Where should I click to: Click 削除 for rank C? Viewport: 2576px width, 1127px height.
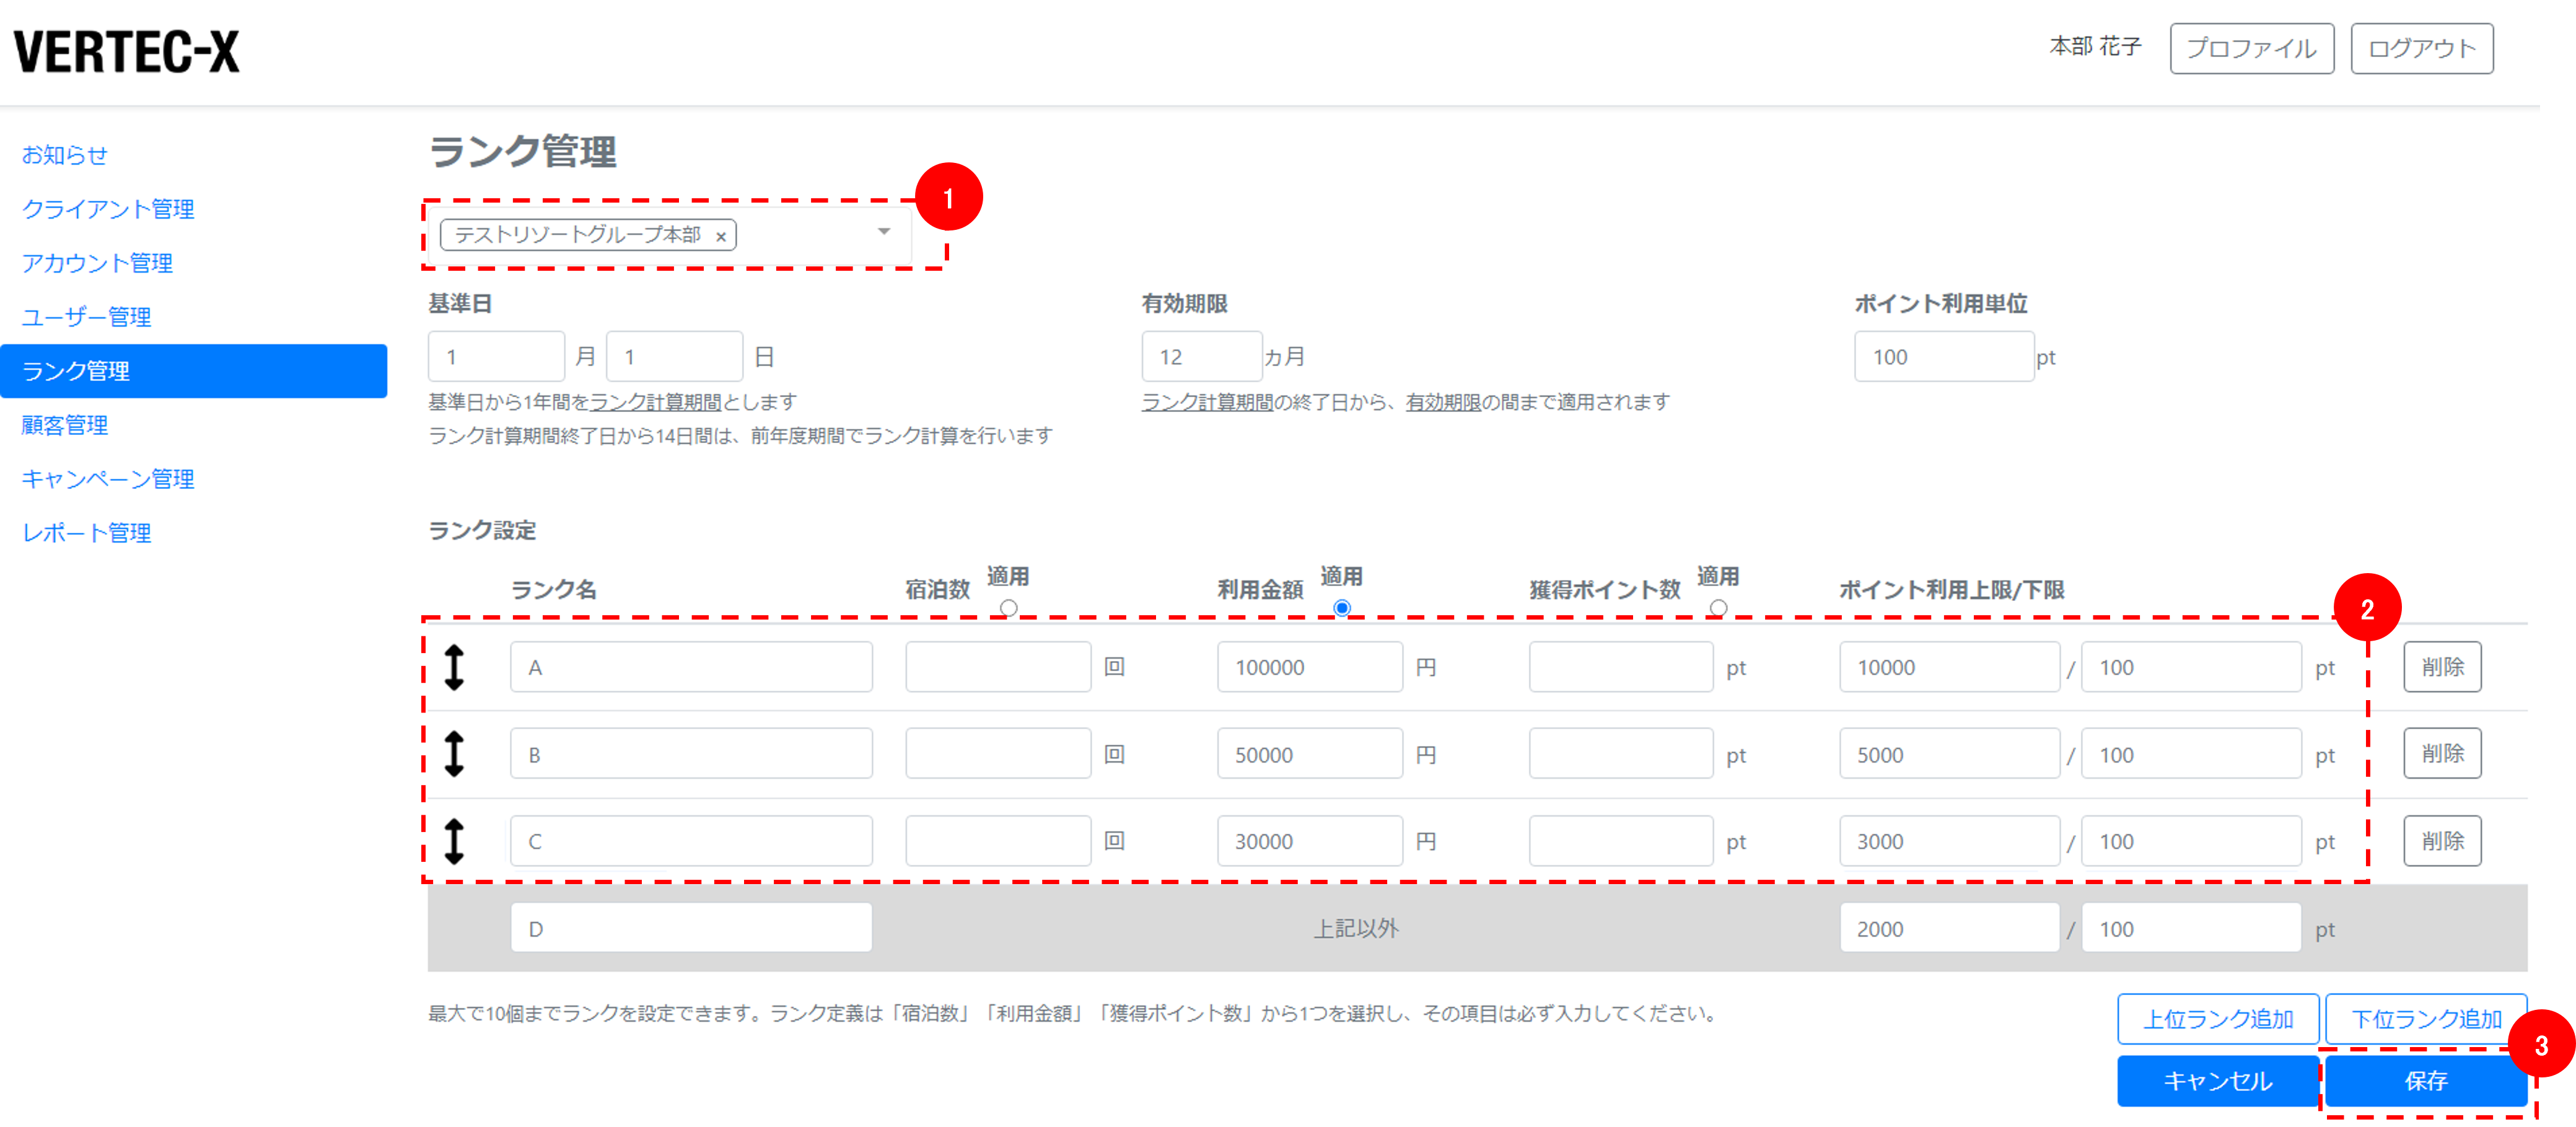click(2442, 841)
